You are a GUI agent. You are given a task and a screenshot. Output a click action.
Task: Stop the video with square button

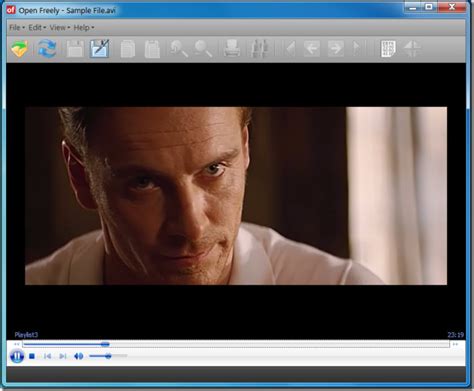[32, 356]
